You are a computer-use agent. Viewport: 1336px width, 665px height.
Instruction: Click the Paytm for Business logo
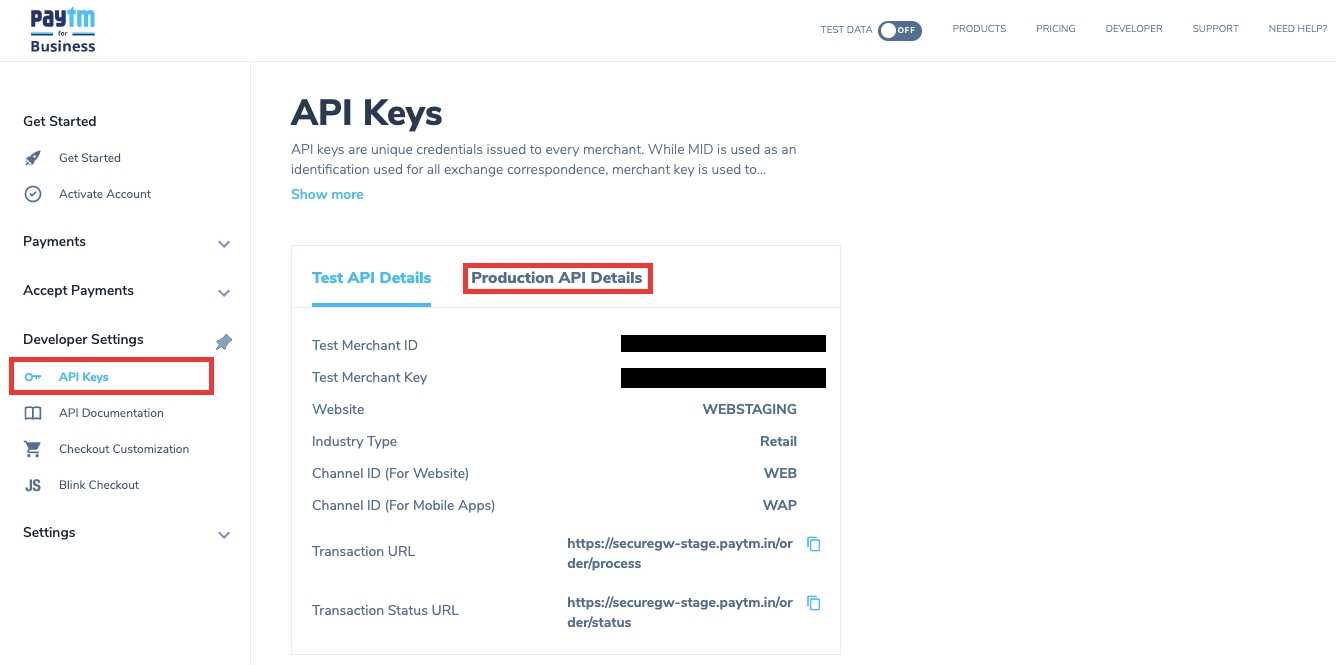pyautogui.click(x=63, y=30)
